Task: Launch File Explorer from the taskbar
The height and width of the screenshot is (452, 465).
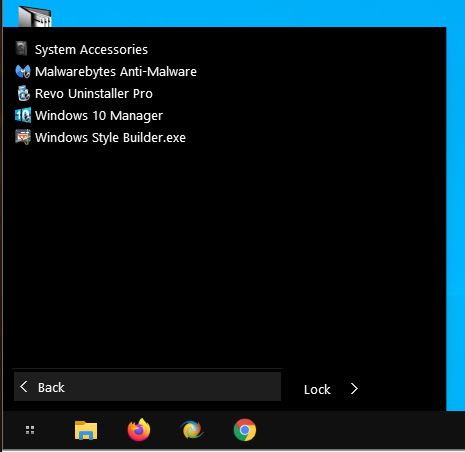Action: click(x=86, y=430)
